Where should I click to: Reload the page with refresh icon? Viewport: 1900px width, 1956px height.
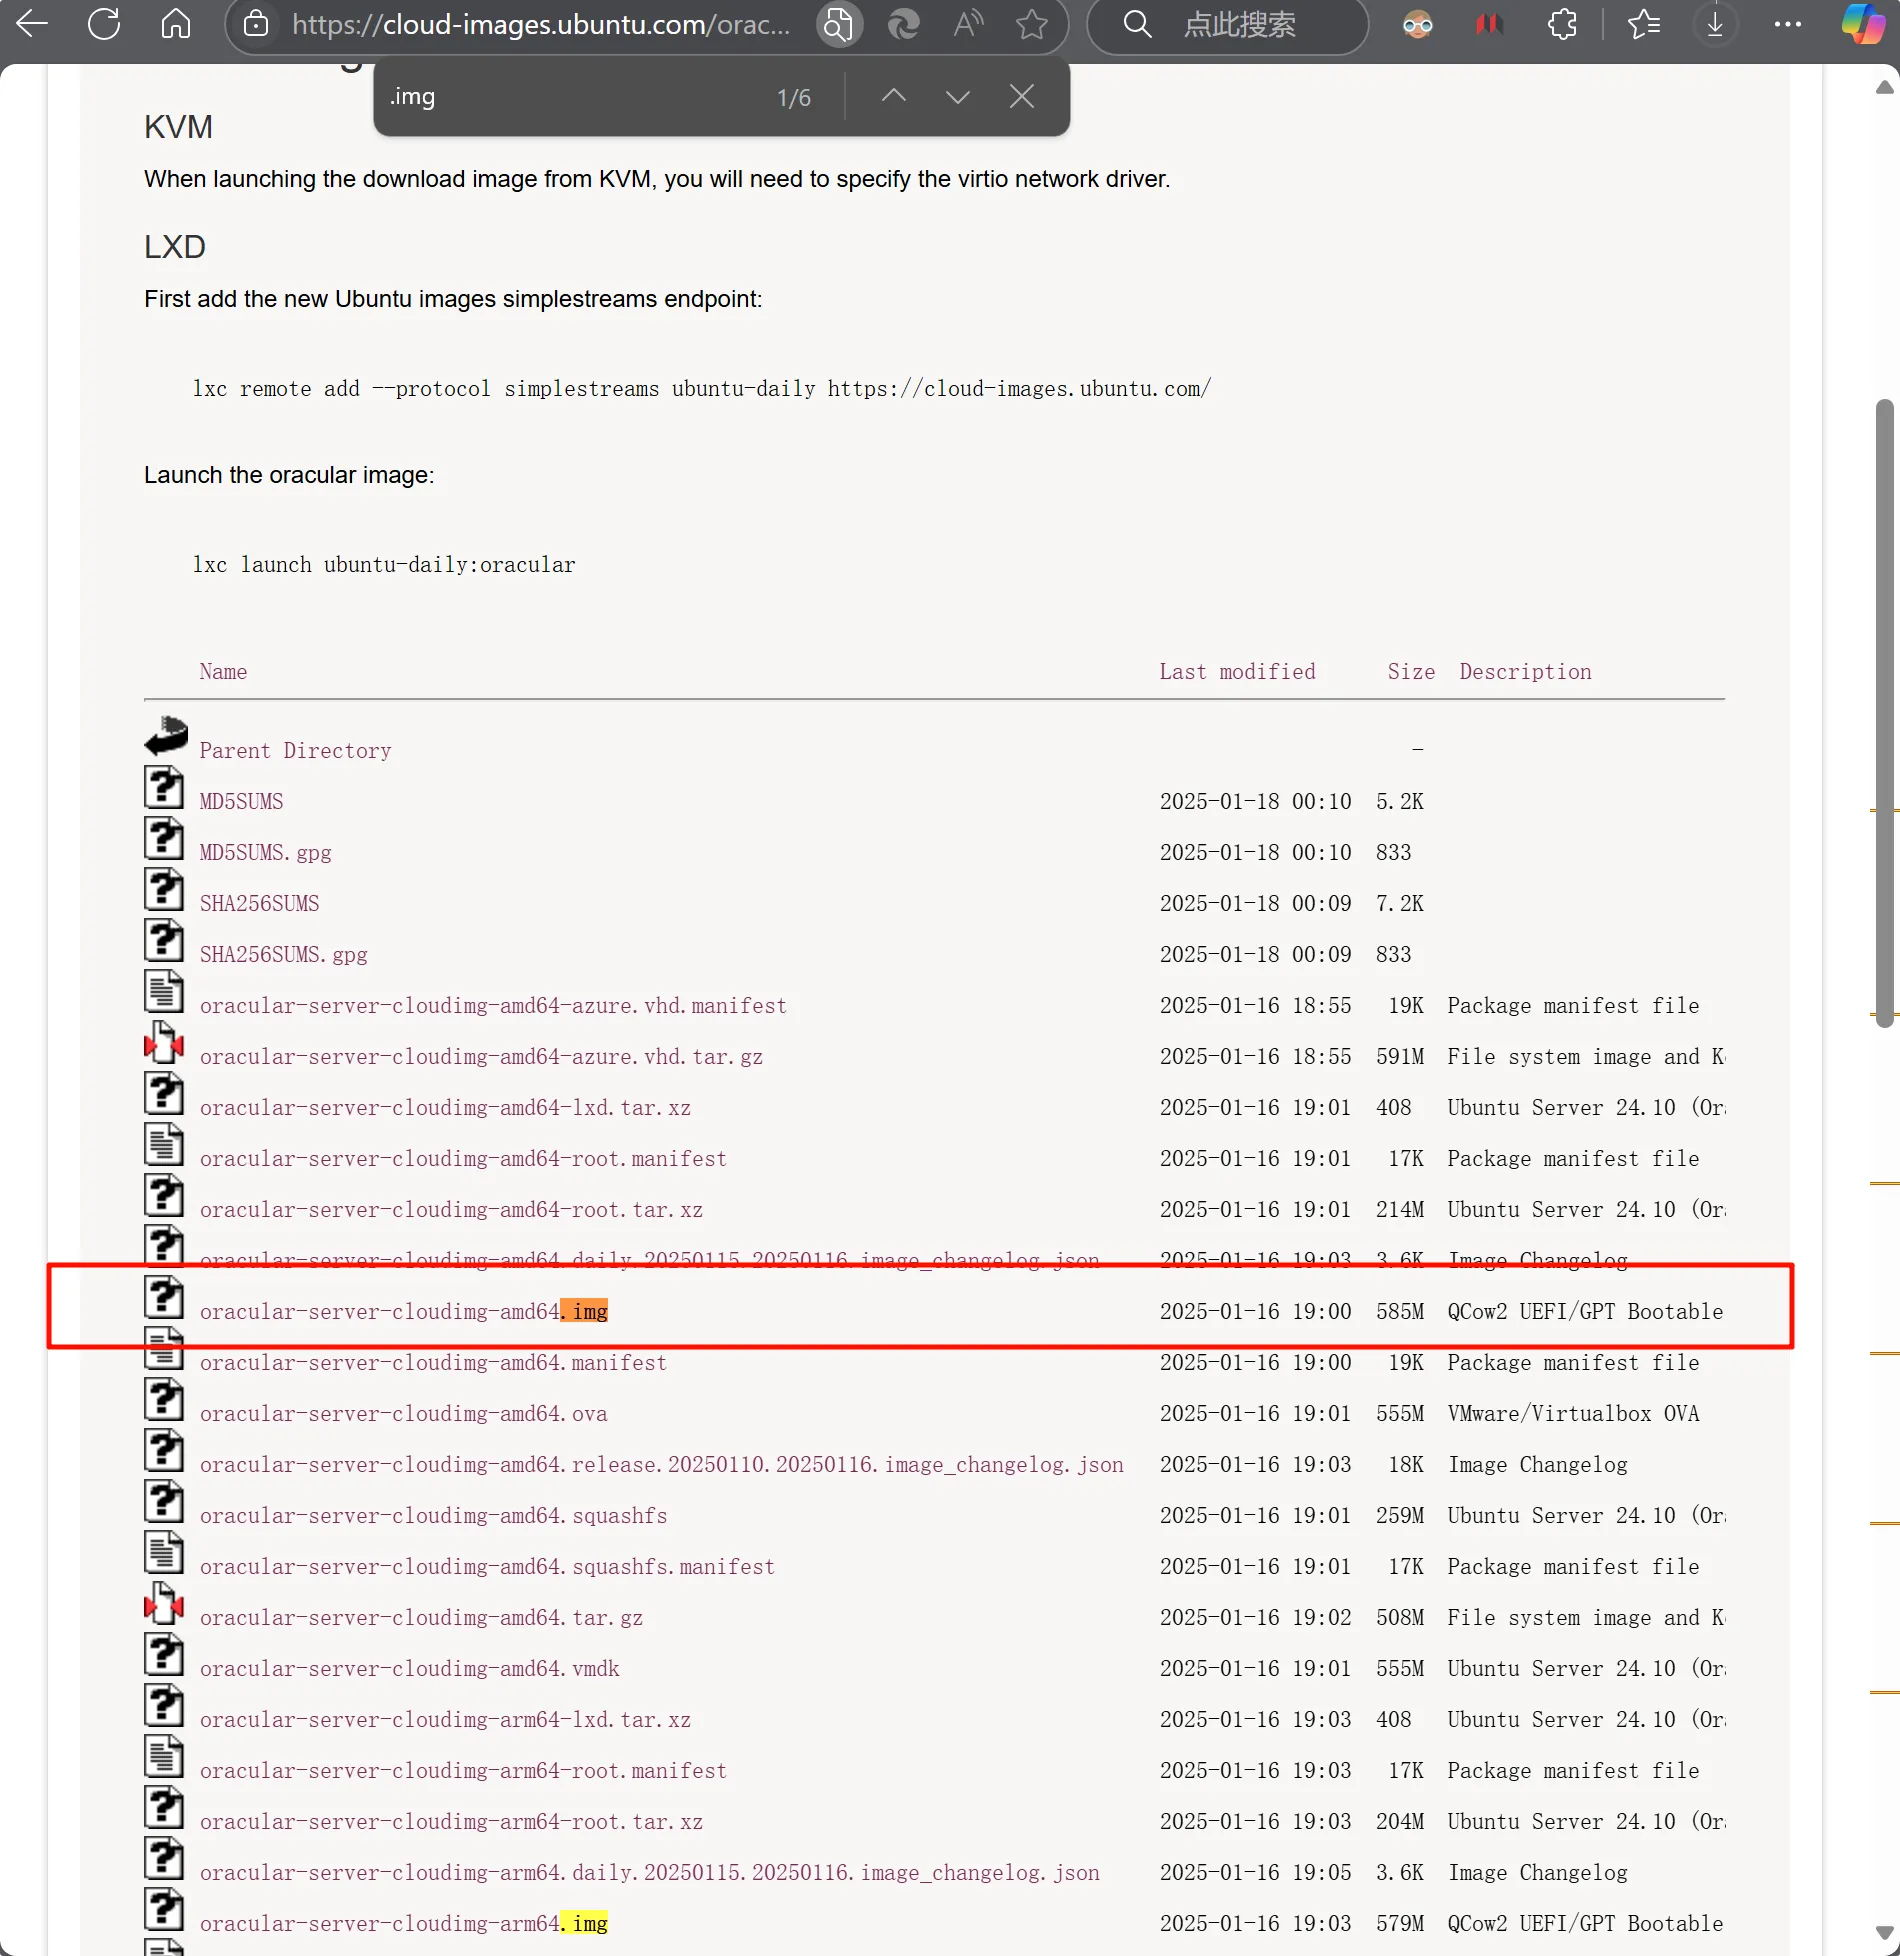click(x=104, y=24)
